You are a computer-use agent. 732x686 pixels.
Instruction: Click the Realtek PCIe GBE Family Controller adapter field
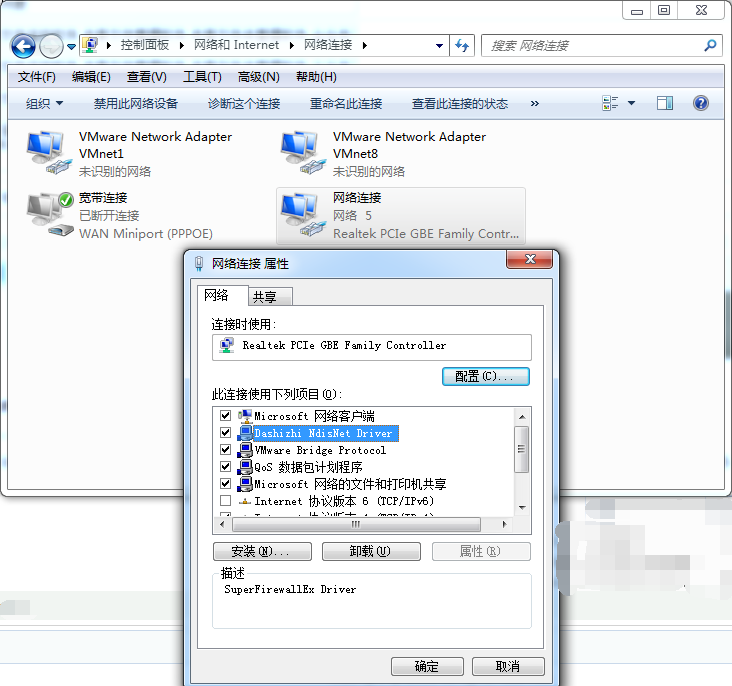[x=372, y=347]
